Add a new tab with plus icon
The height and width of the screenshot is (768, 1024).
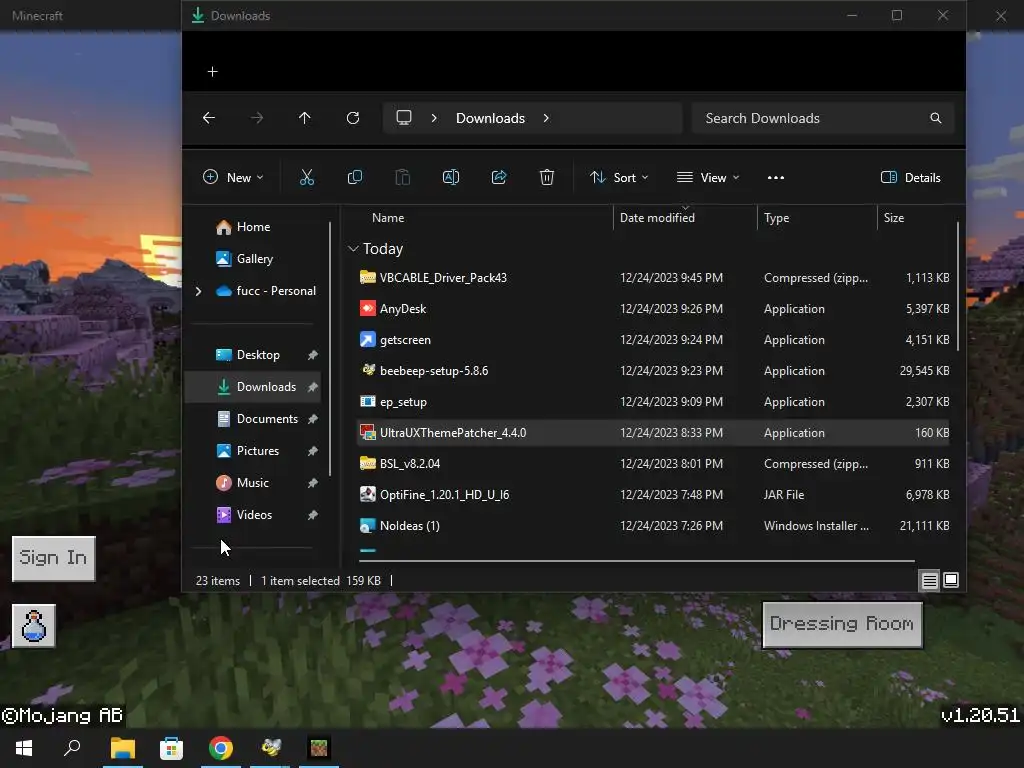(x=212, y=71)
